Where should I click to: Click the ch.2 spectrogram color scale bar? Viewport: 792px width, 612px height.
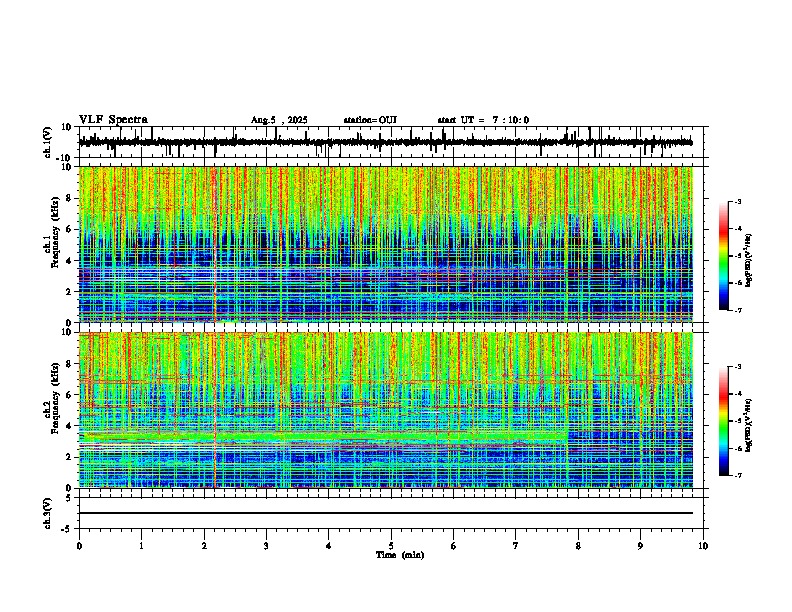723,421
